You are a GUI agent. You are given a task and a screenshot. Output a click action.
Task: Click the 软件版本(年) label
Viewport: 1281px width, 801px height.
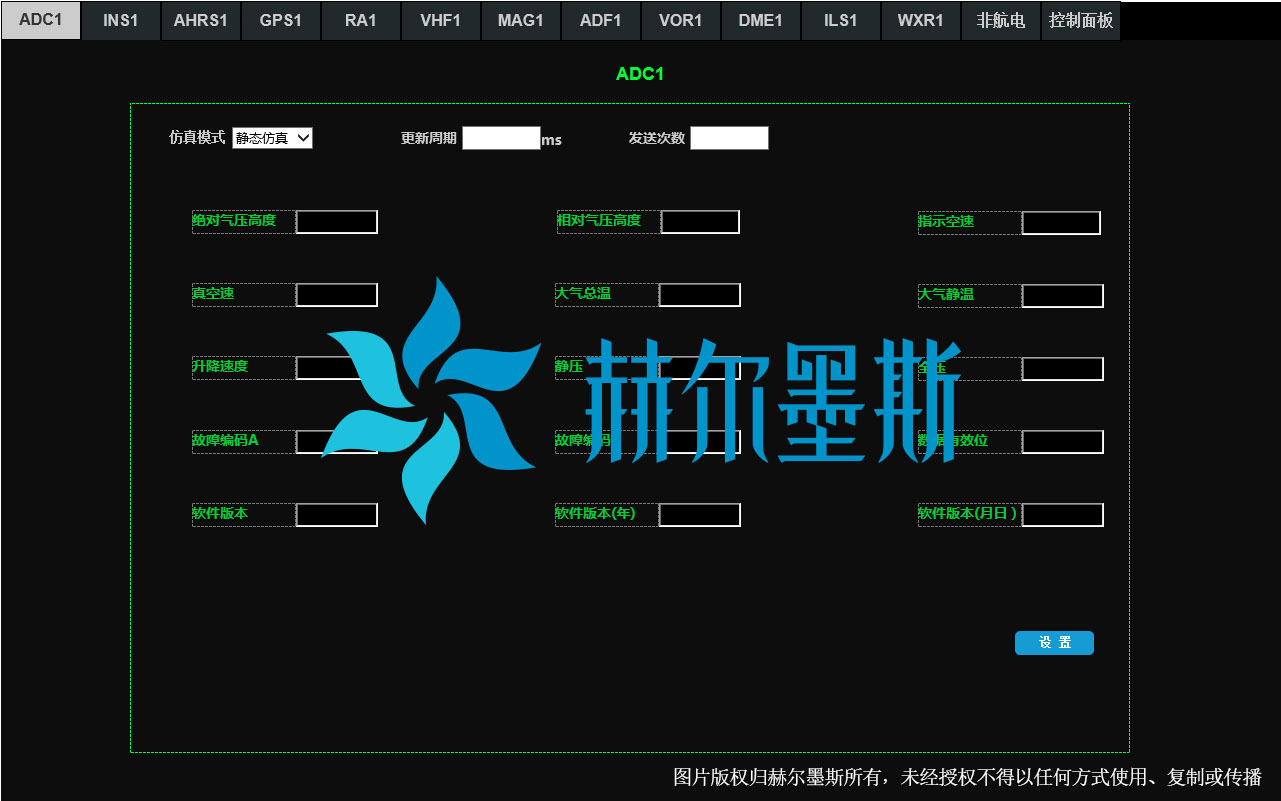pyautogui.click(x=595, y=513)
